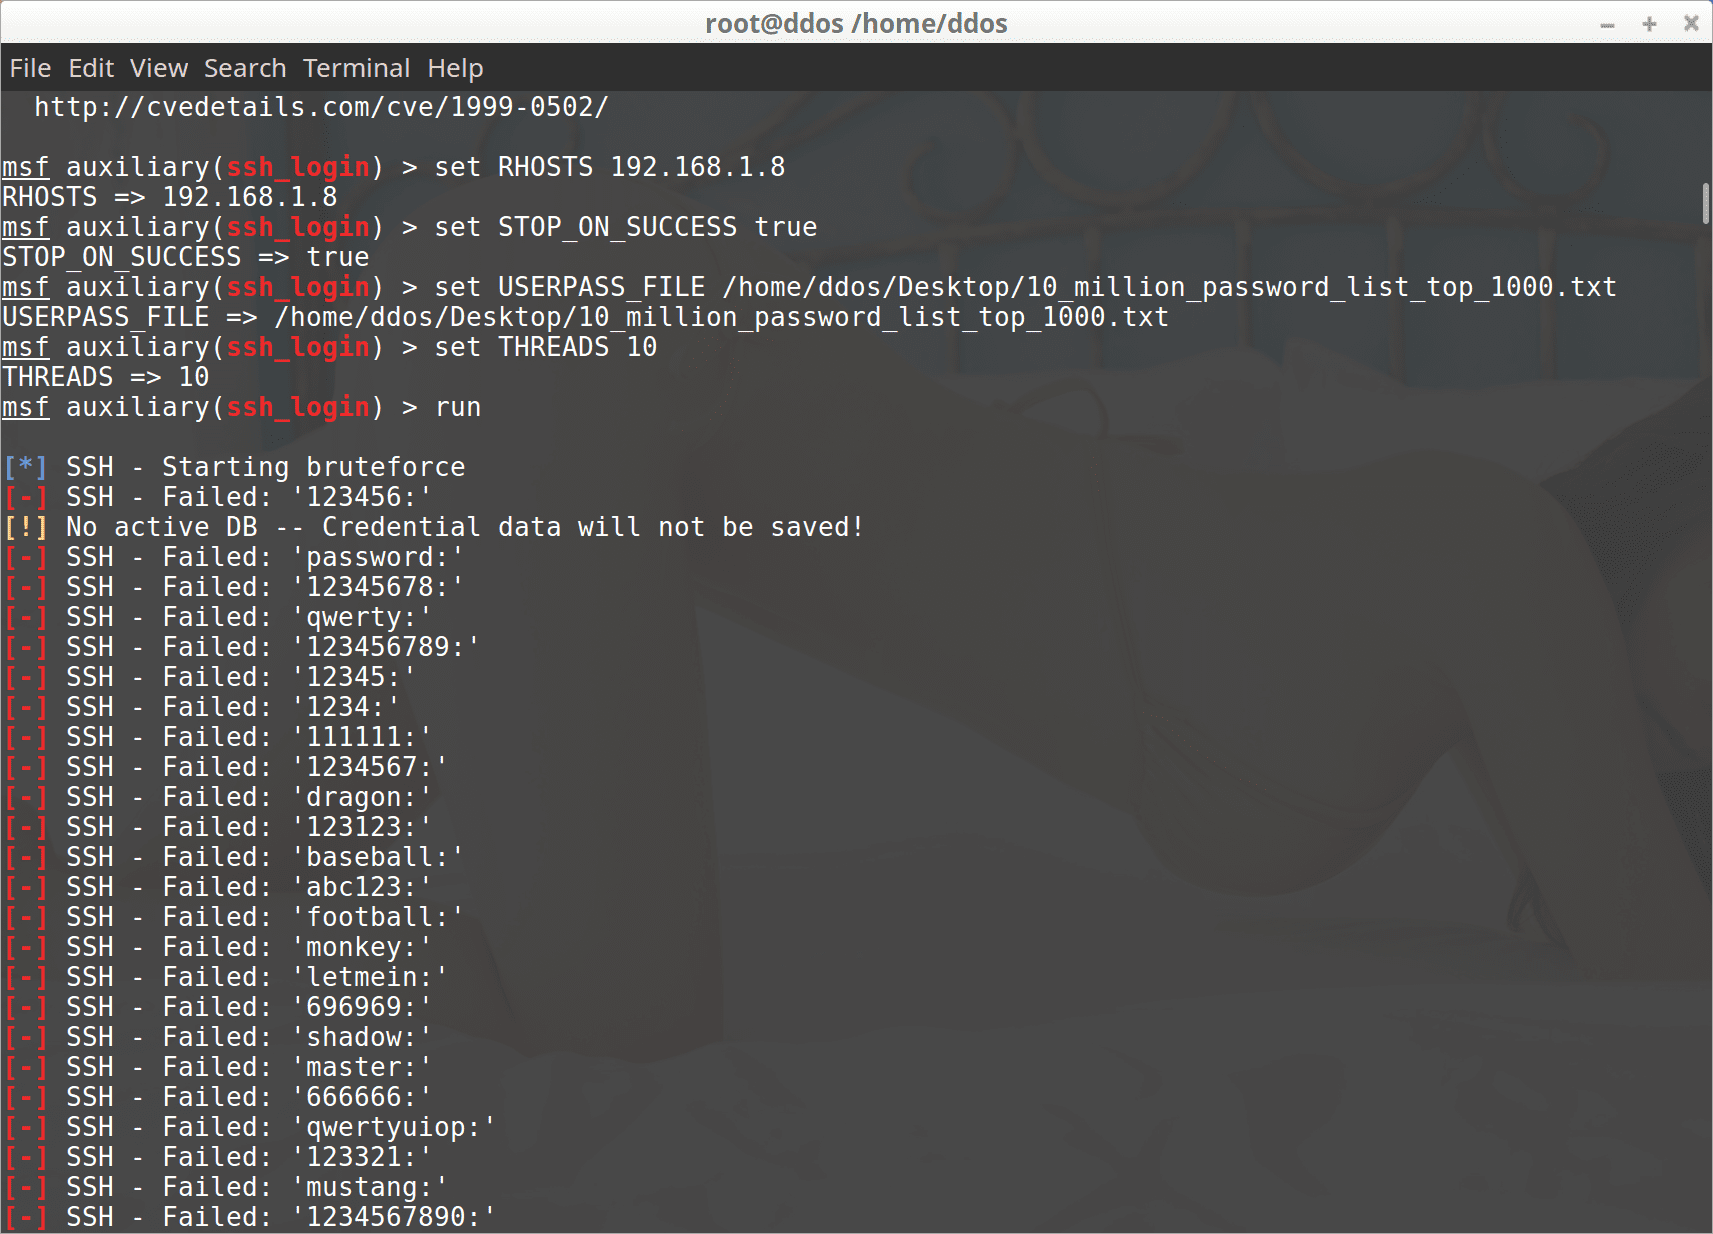Click the Failed: 'shadow:' line
This screenshot has height=1234, width=1713.
pyautogui.click(x=218, y=1037)
